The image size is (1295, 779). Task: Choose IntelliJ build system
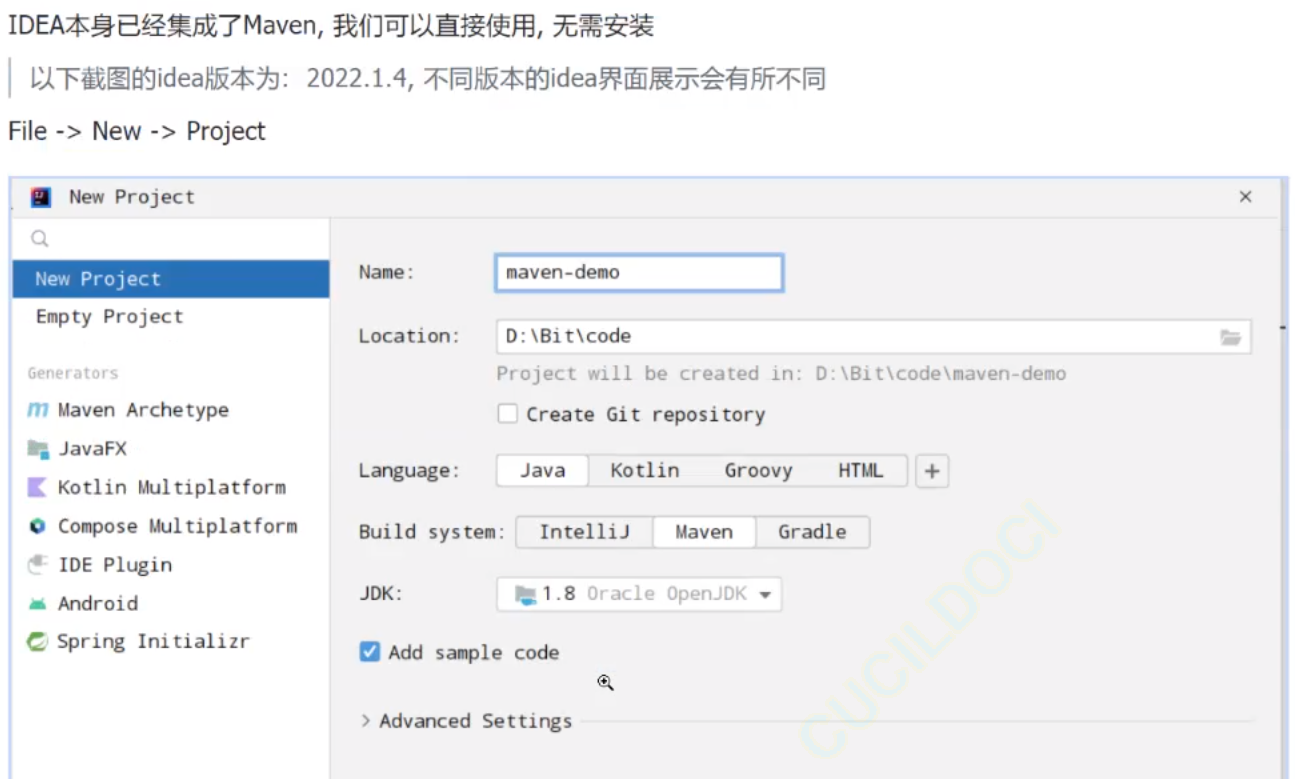click(x=585, y=532)
